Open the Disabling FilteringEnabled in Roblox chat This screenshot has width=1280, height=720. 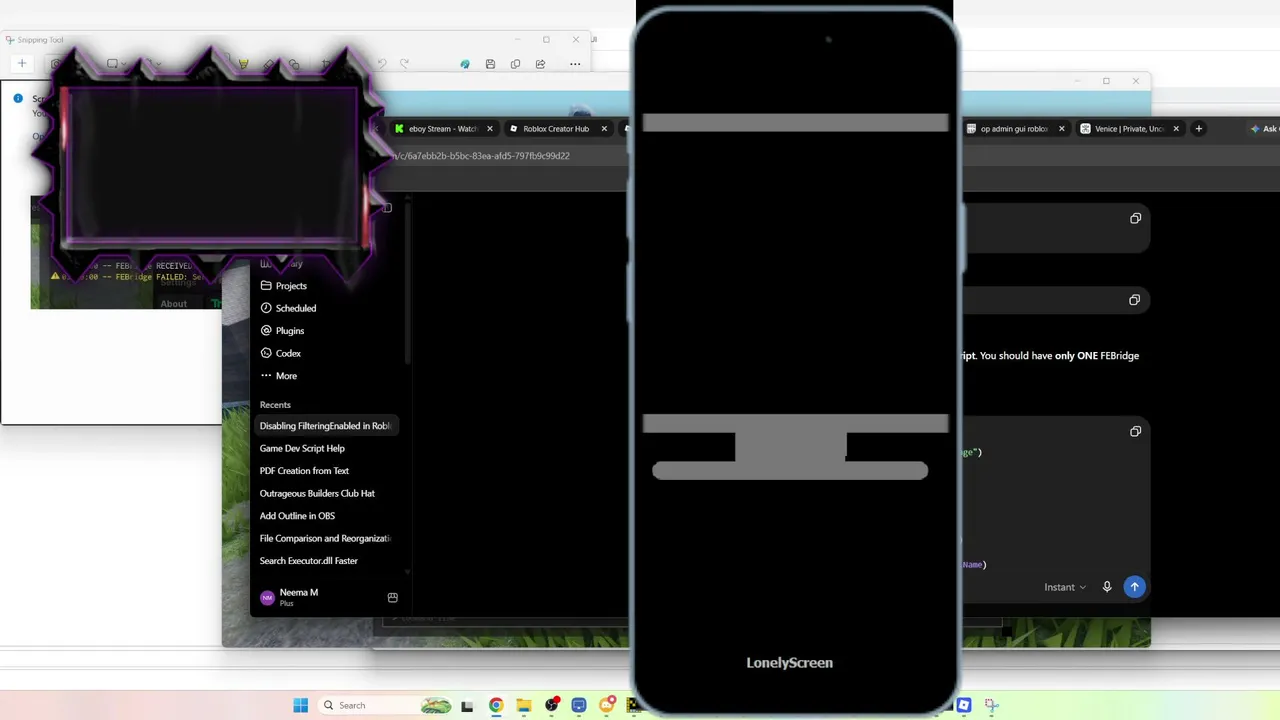click(326, 426)
